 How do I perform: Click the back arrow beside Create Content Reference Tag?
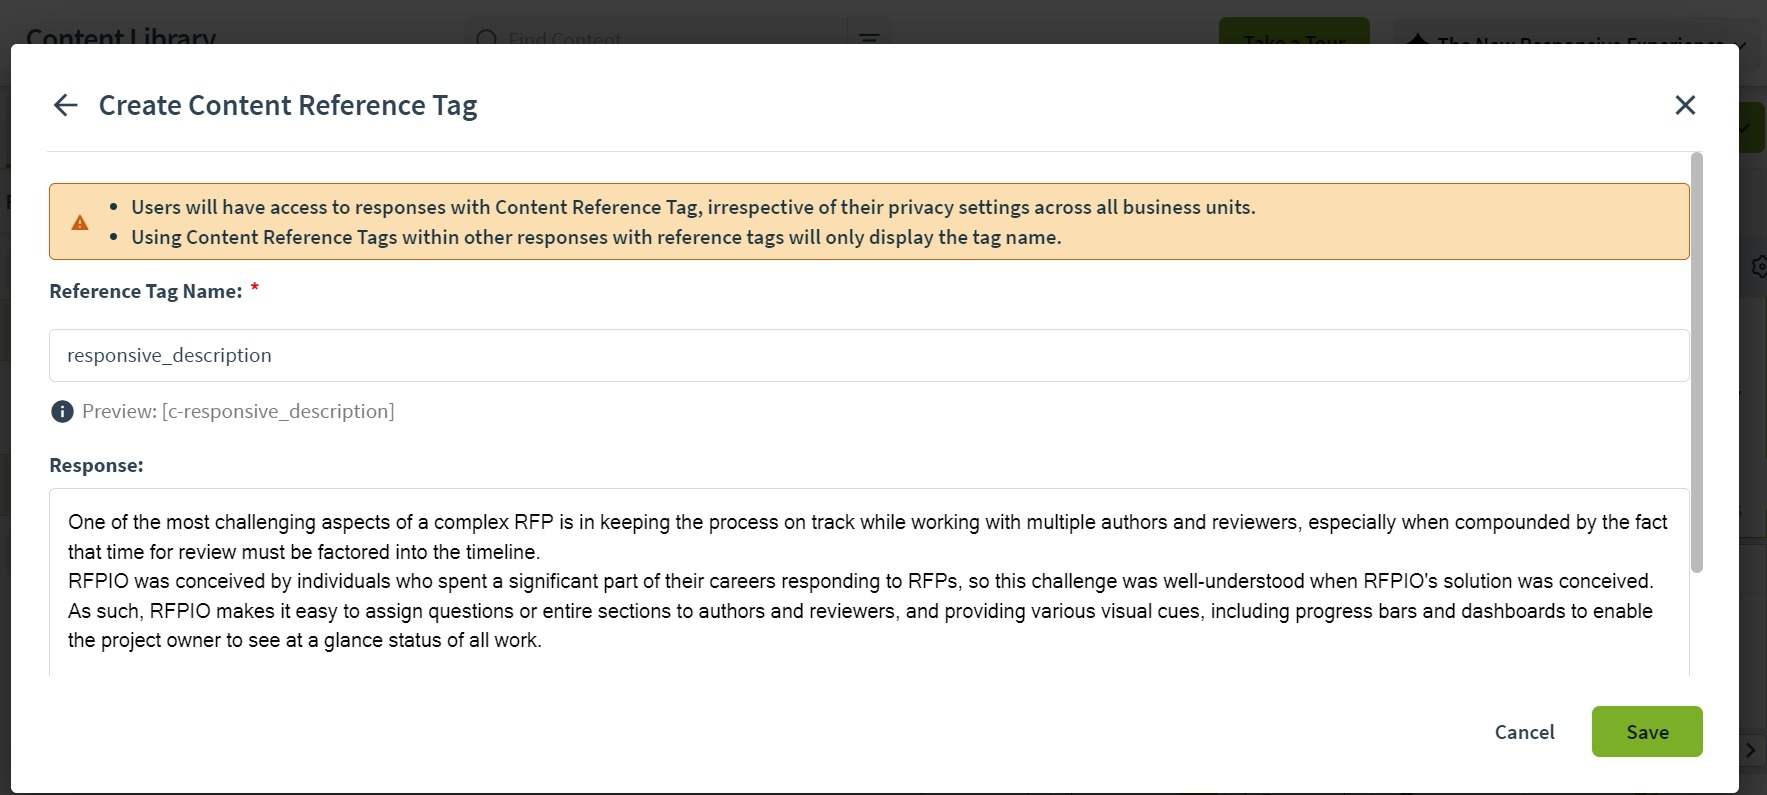[x=66, y=105]
